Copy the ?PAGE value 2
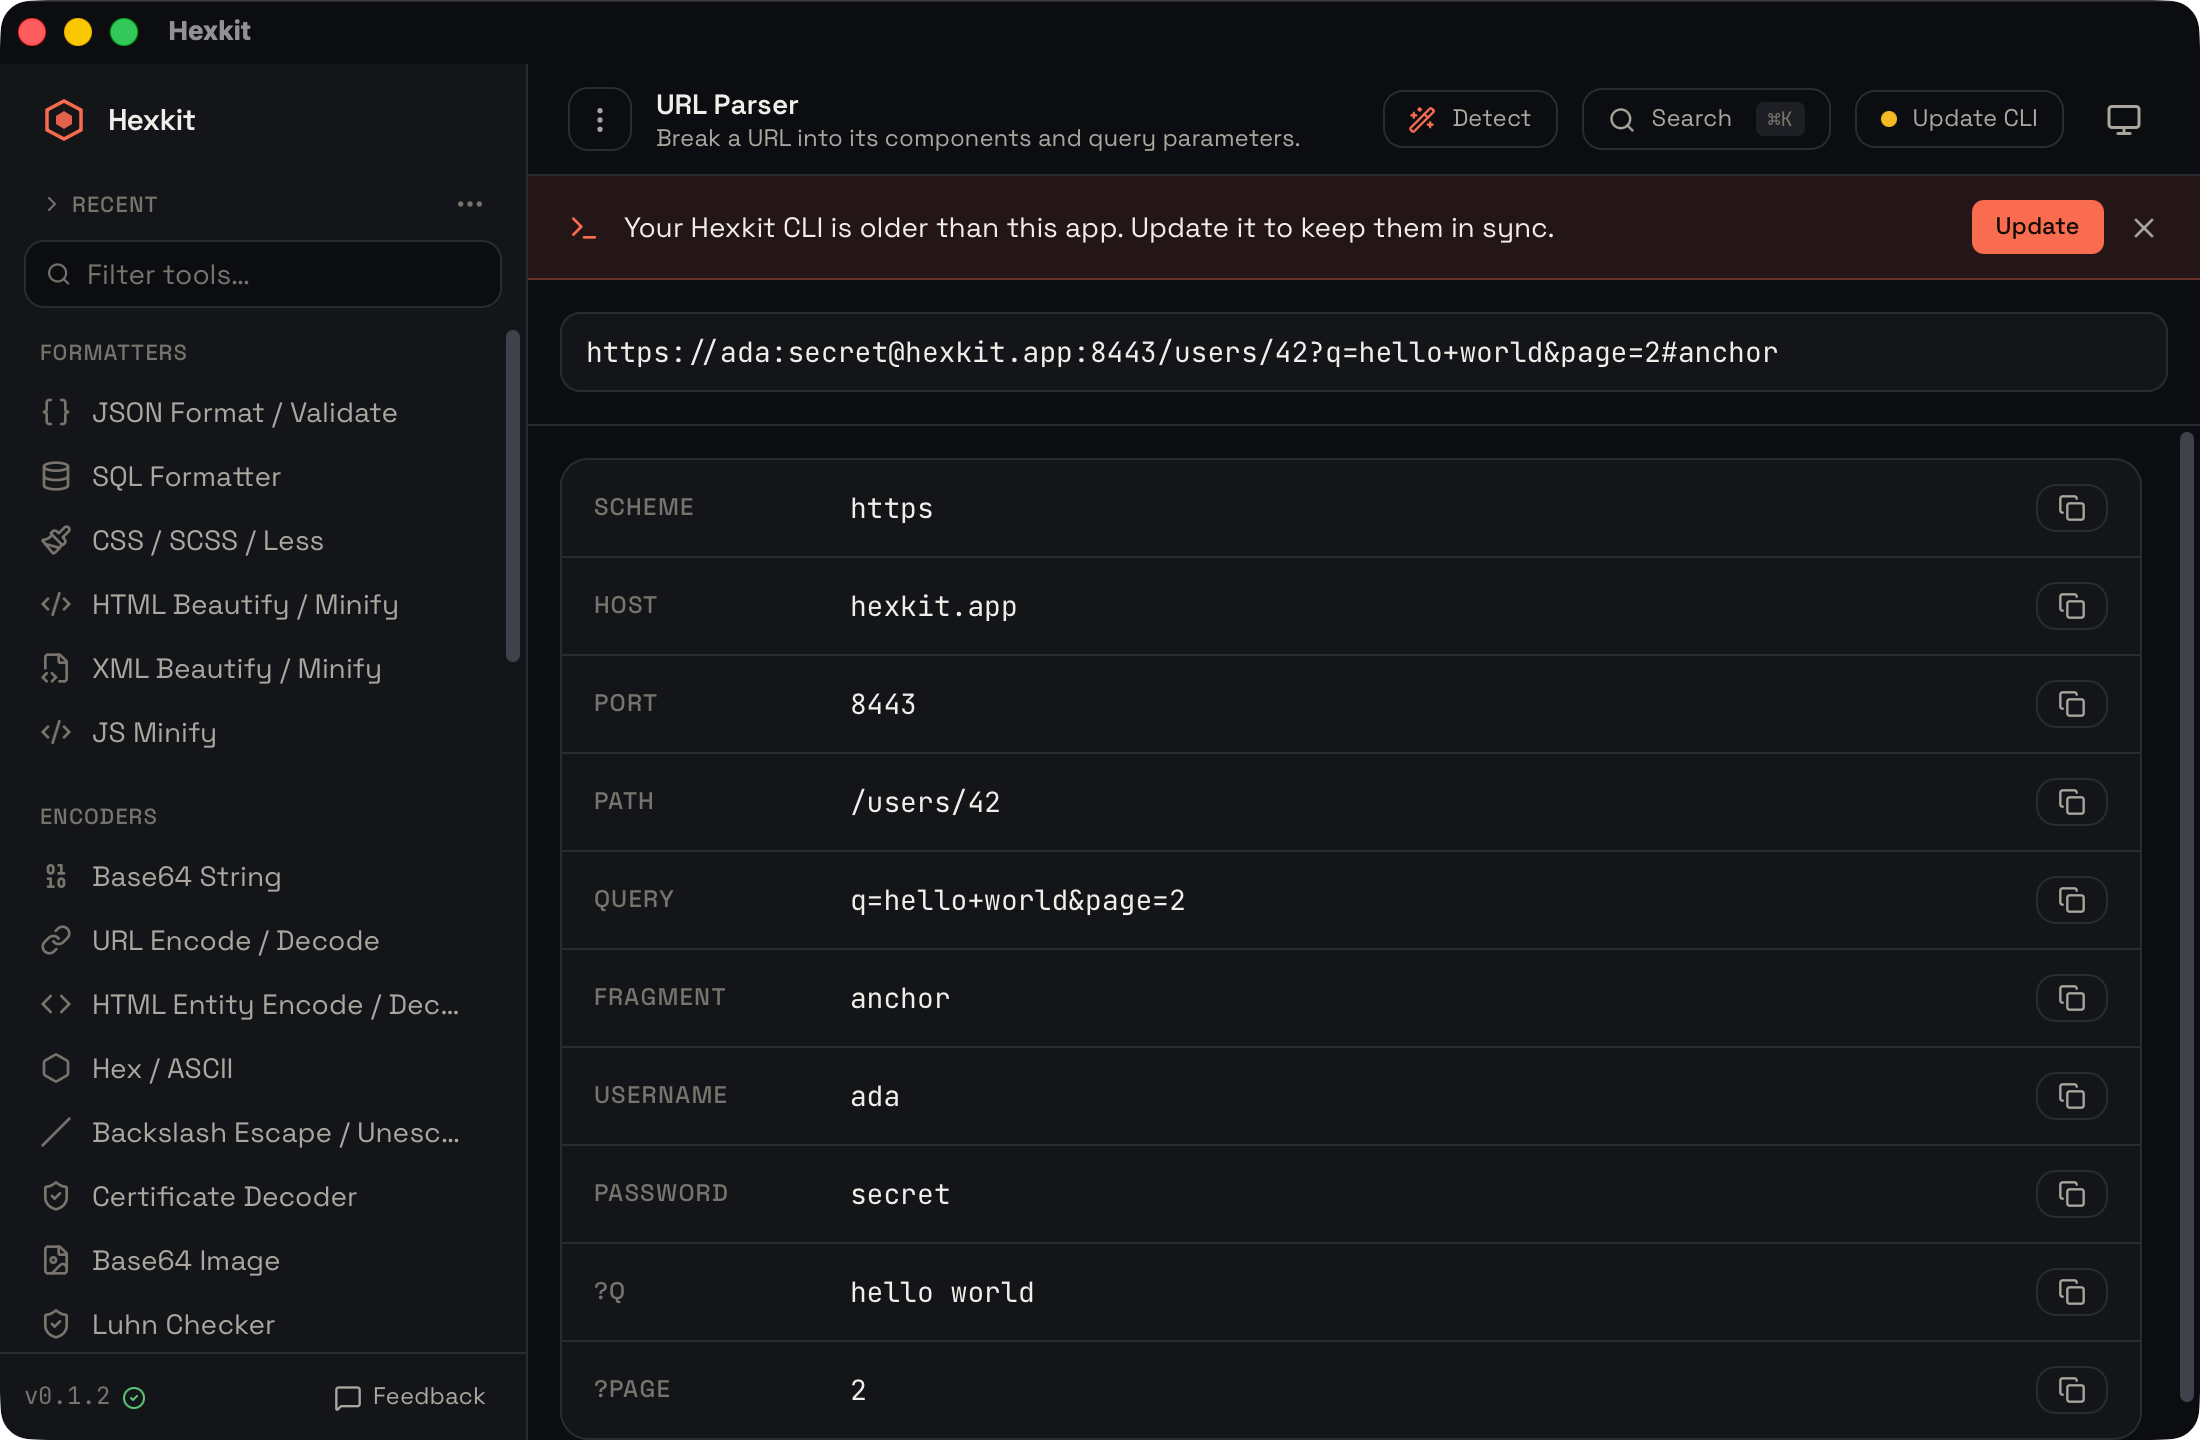2200x1440 pixels. coord(2072,1390)
